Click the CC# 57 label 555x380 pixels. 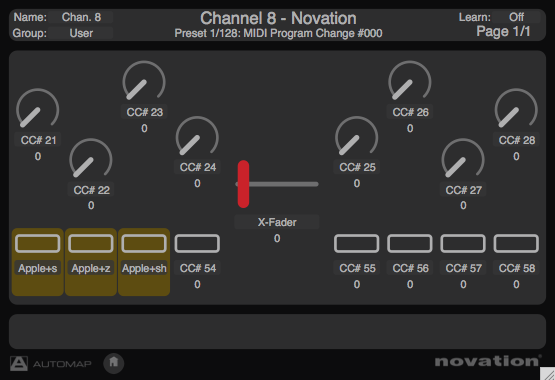463,268
